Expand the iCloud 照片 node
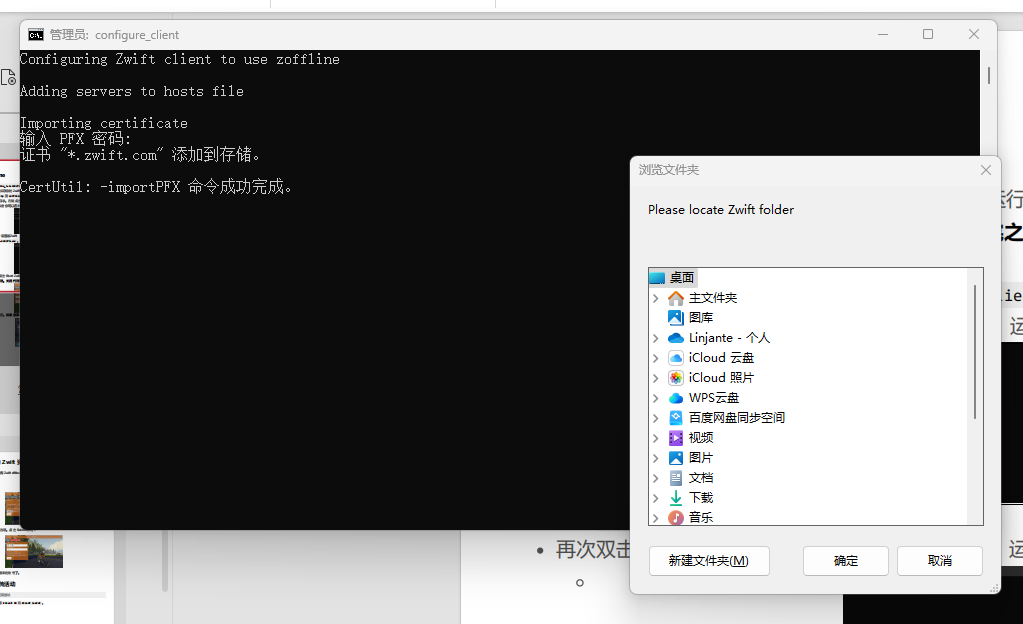This screenshot has width=1023, height=624. point(656,378)
